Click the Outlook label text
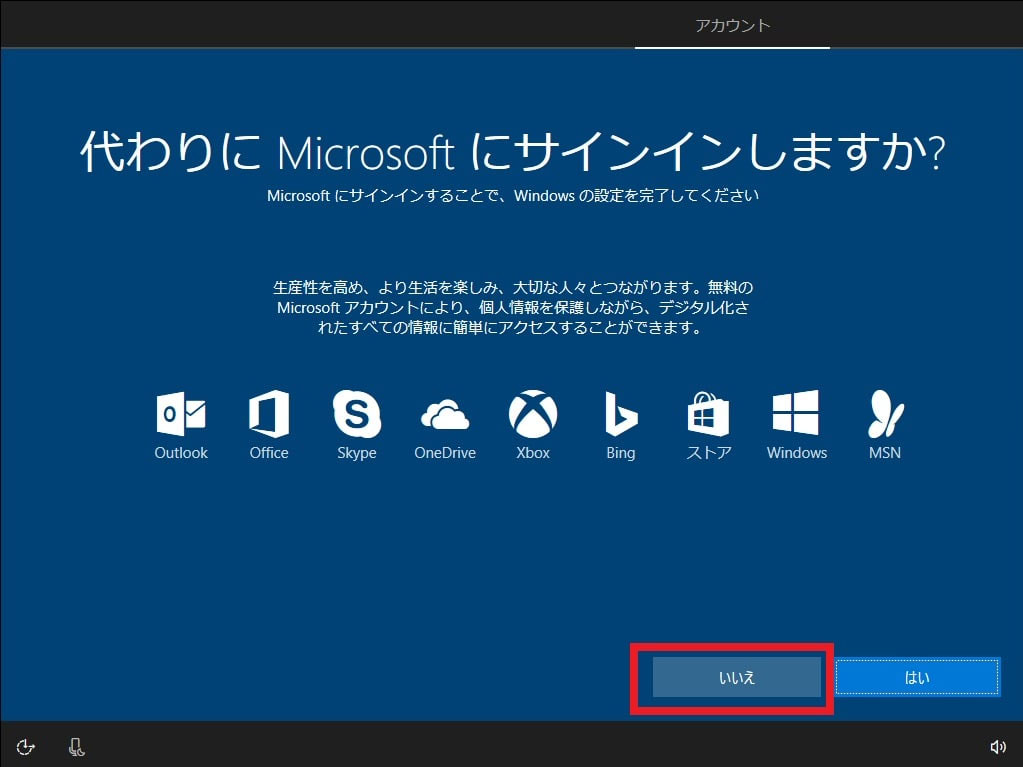This screenshot has height=767, width=1023. click(x=181, y=453)
